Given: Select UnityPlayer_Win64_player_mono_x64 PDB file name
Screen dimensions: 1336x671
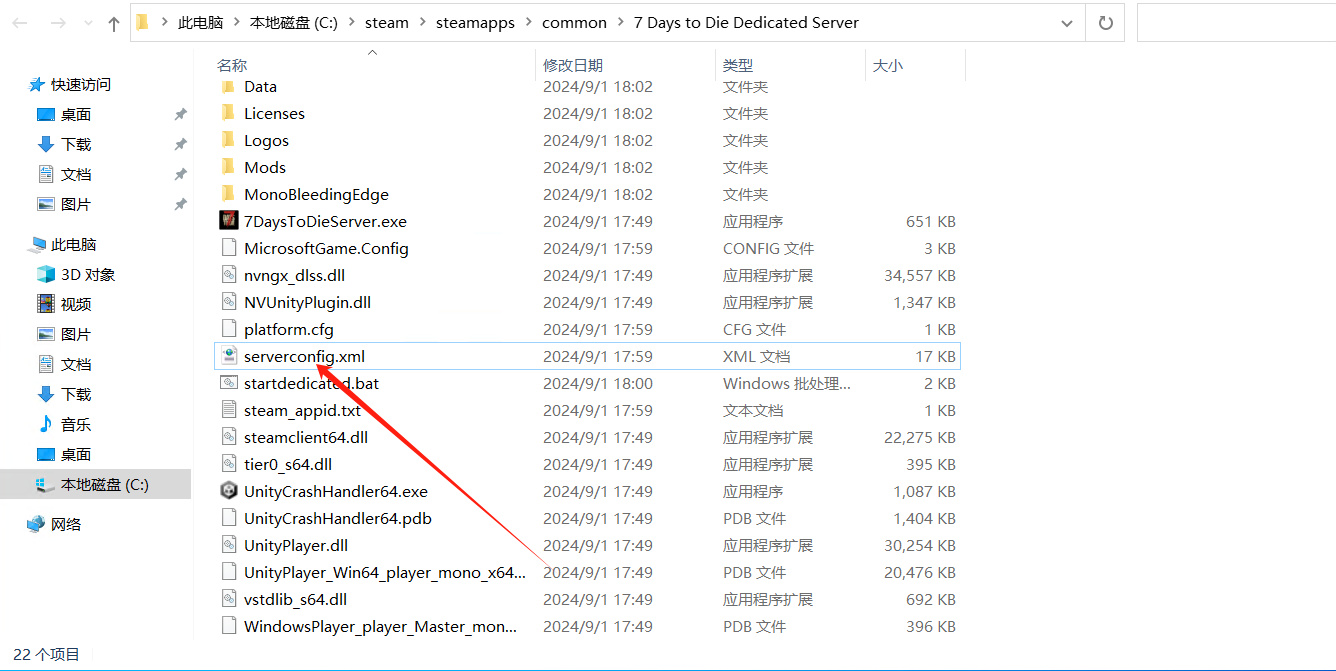Looking at the screenshot, I should [385, 572].
